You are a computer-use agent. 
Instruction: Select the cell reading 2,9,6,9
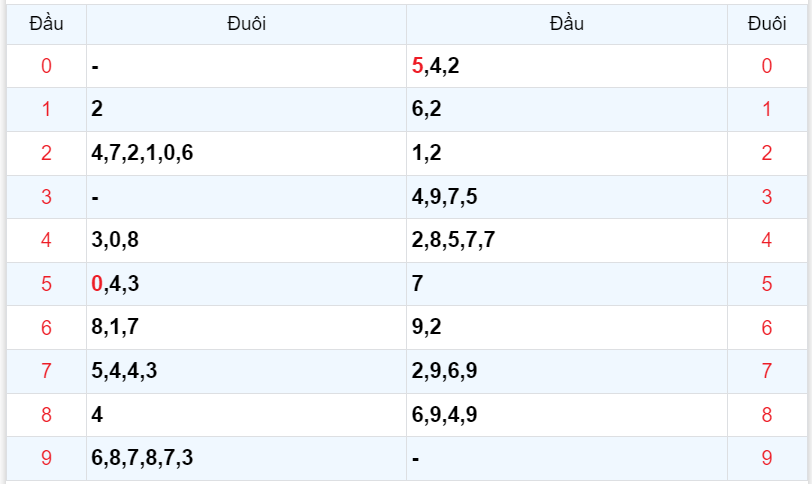click(x=444, y=371)
